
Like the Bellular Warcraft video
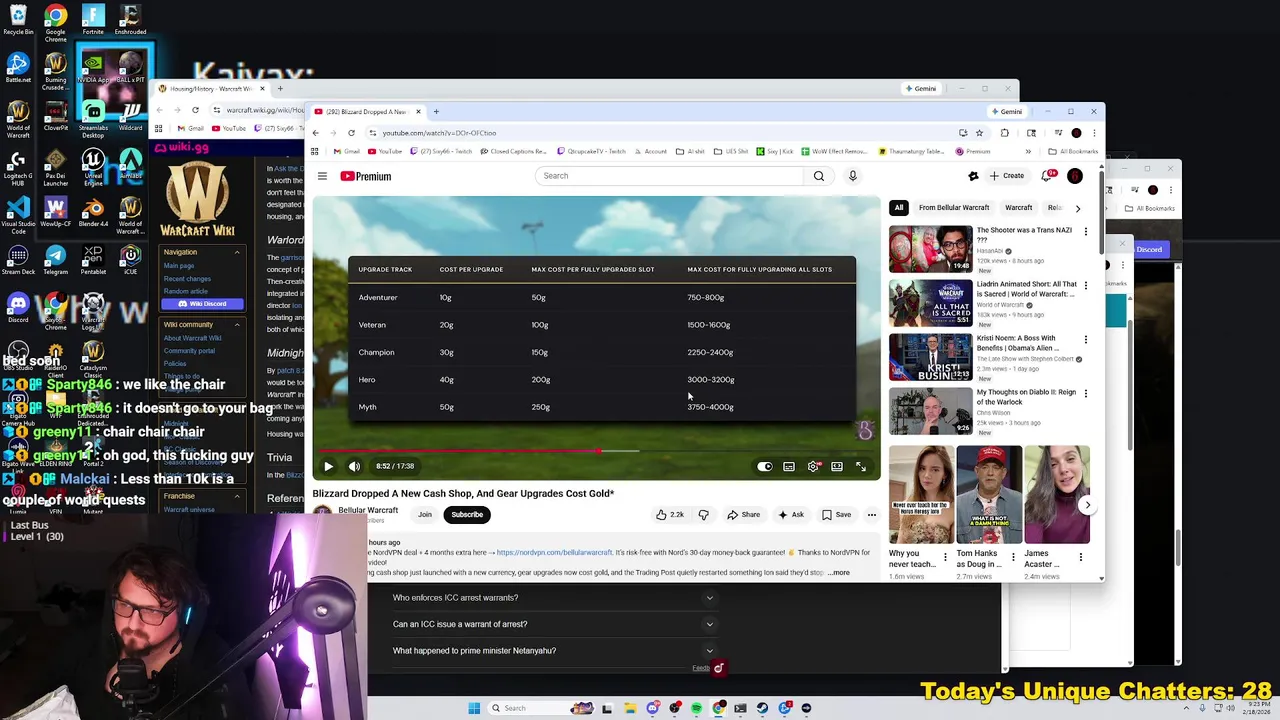point(669,515)
